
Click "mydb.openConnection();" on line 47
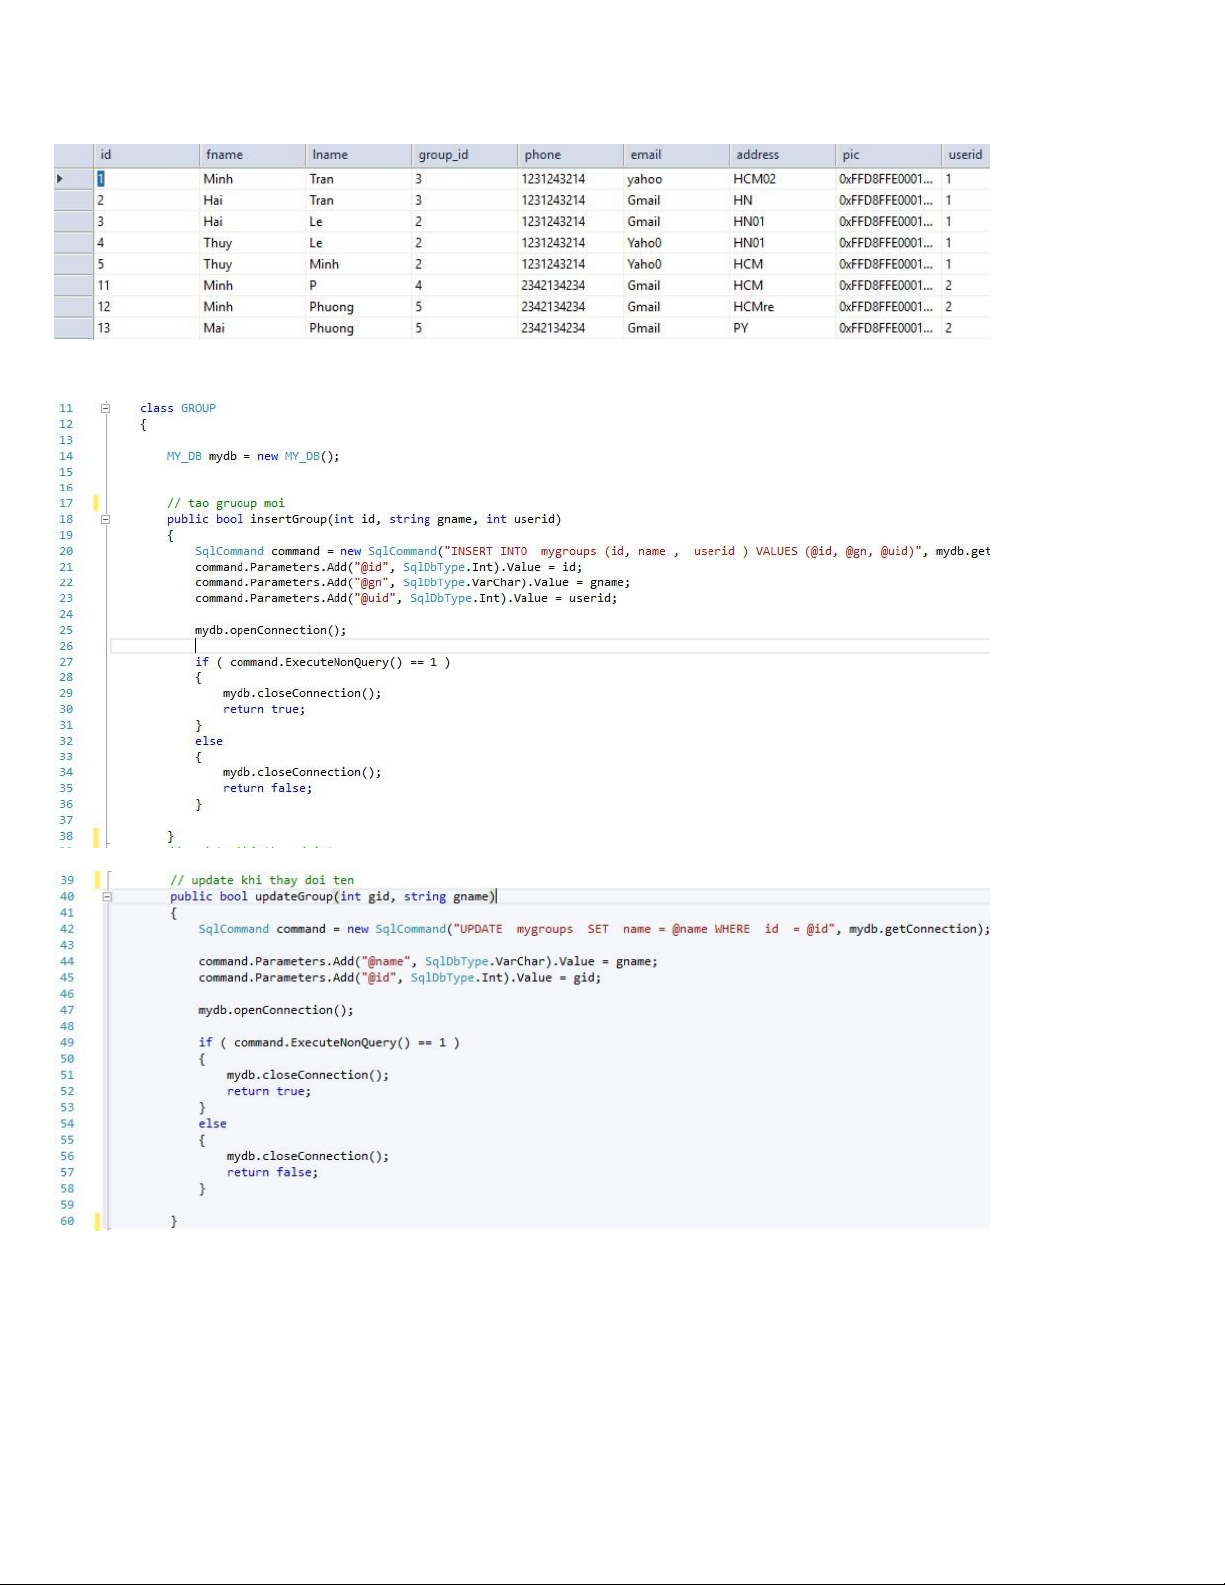coord(276,1010)
